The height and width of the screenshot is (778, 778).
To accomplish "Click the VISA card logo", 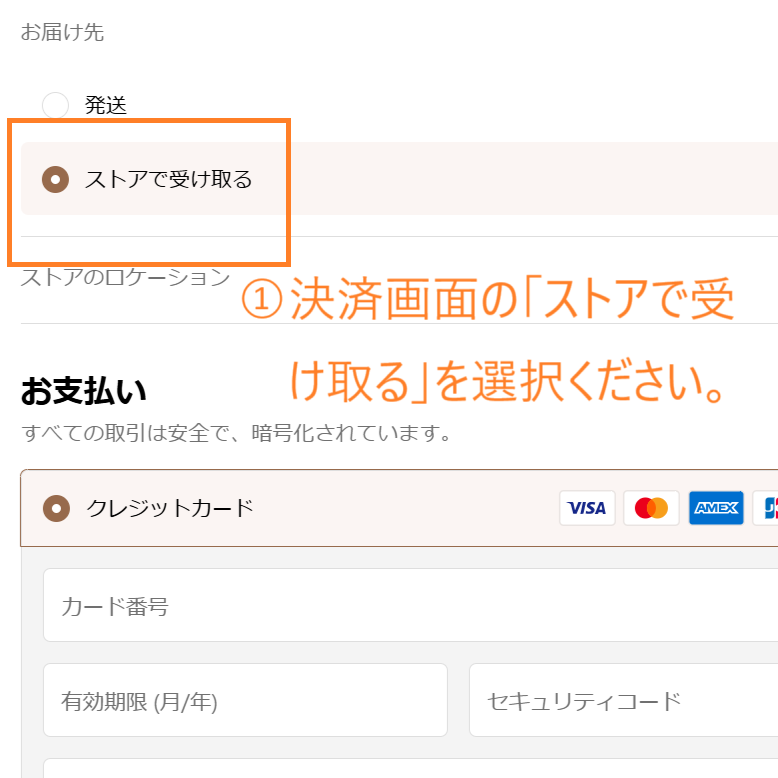I will pyautogui.click(x=587, y=508).
